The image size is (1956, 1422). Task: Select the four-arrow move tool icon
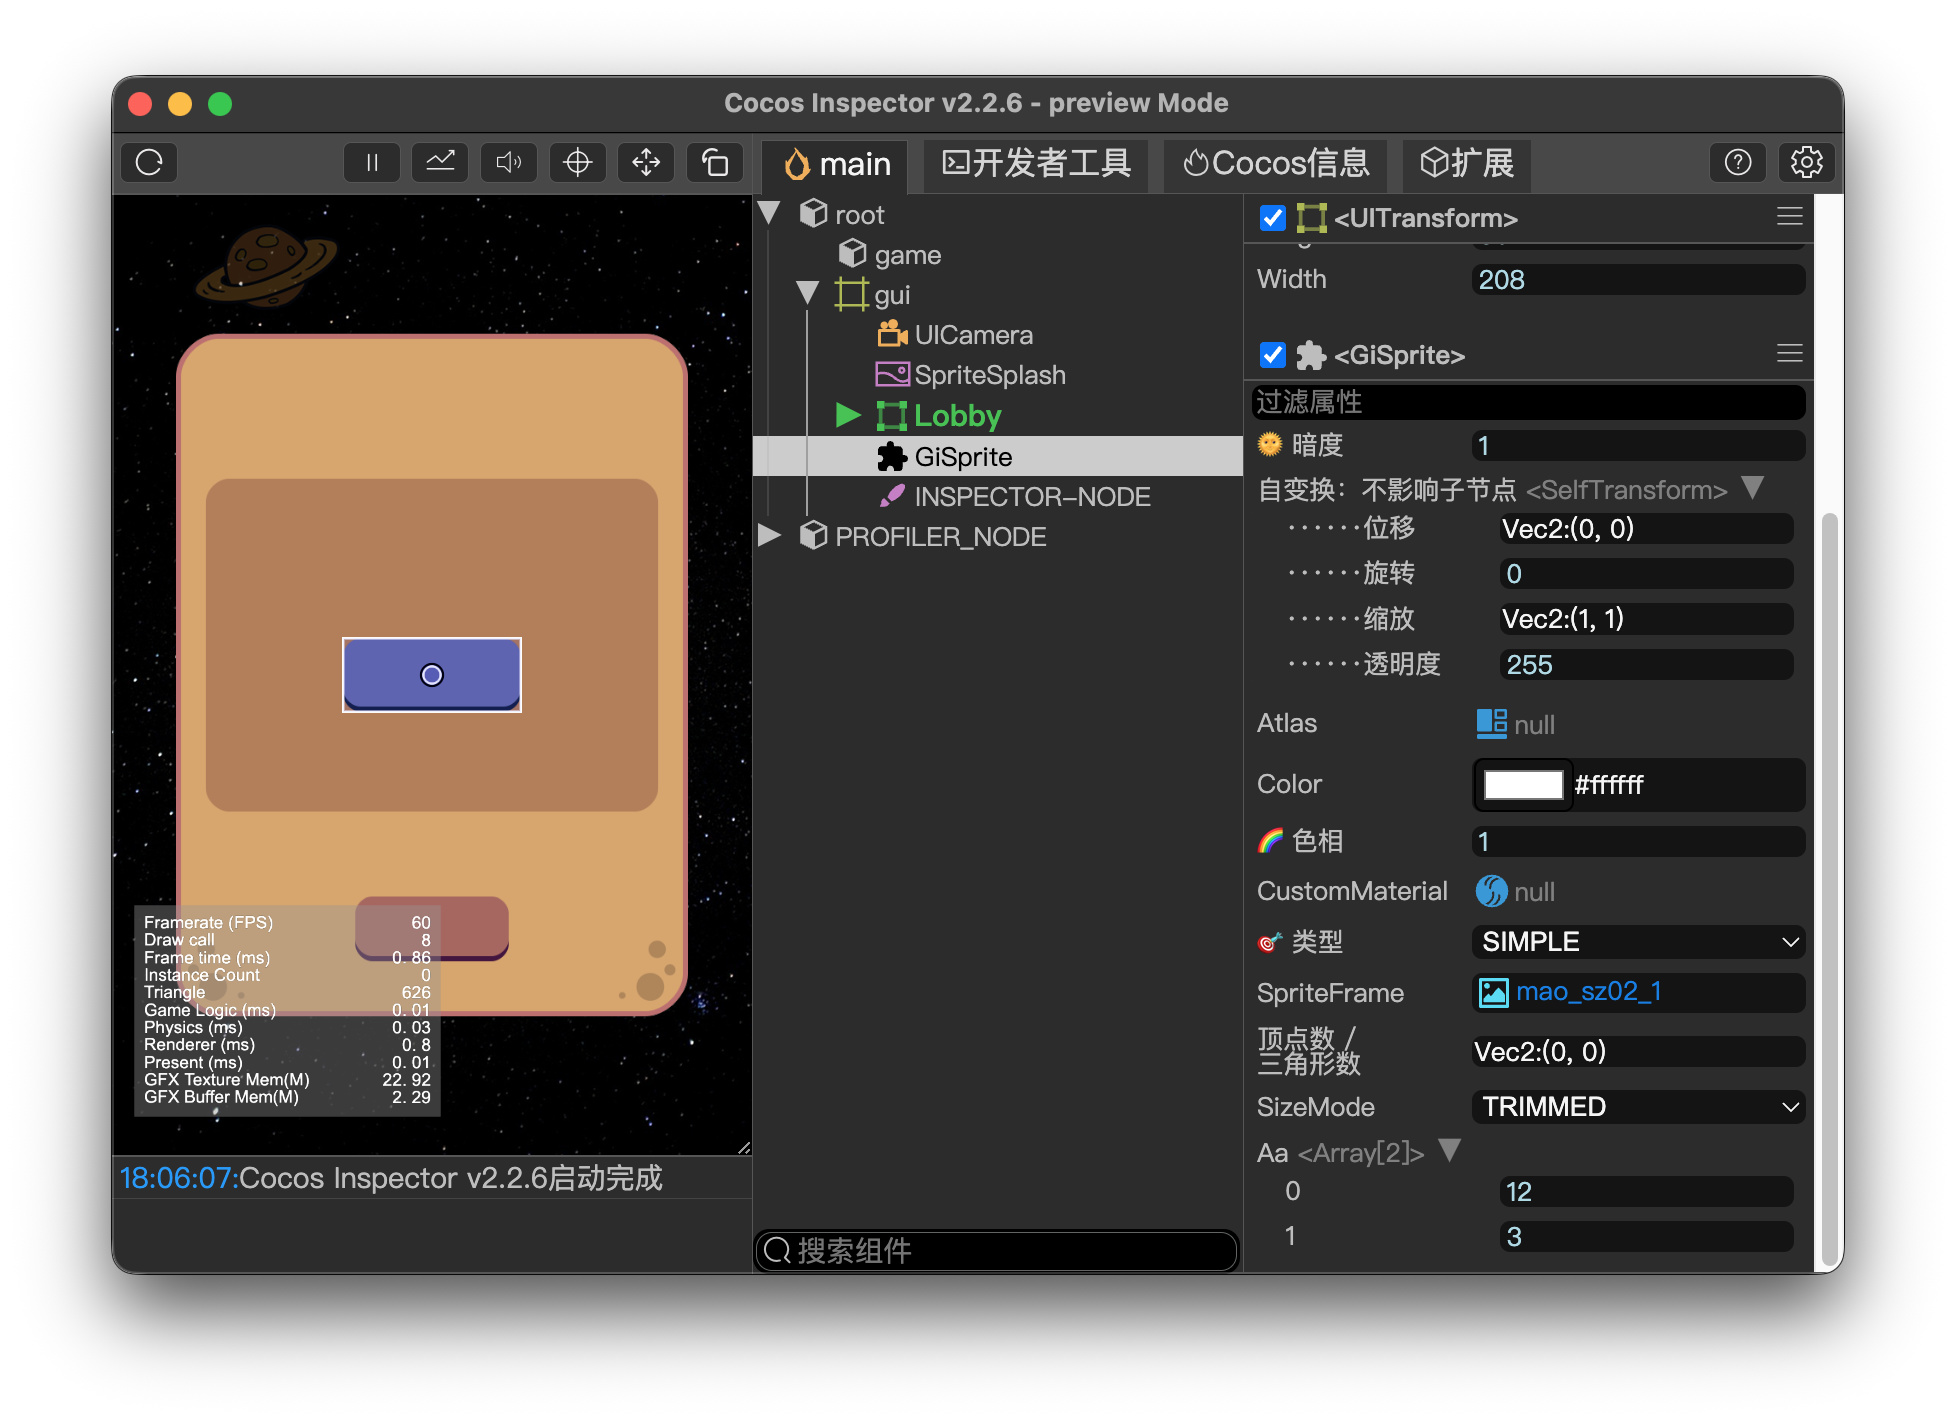click(x=646, y=163)
